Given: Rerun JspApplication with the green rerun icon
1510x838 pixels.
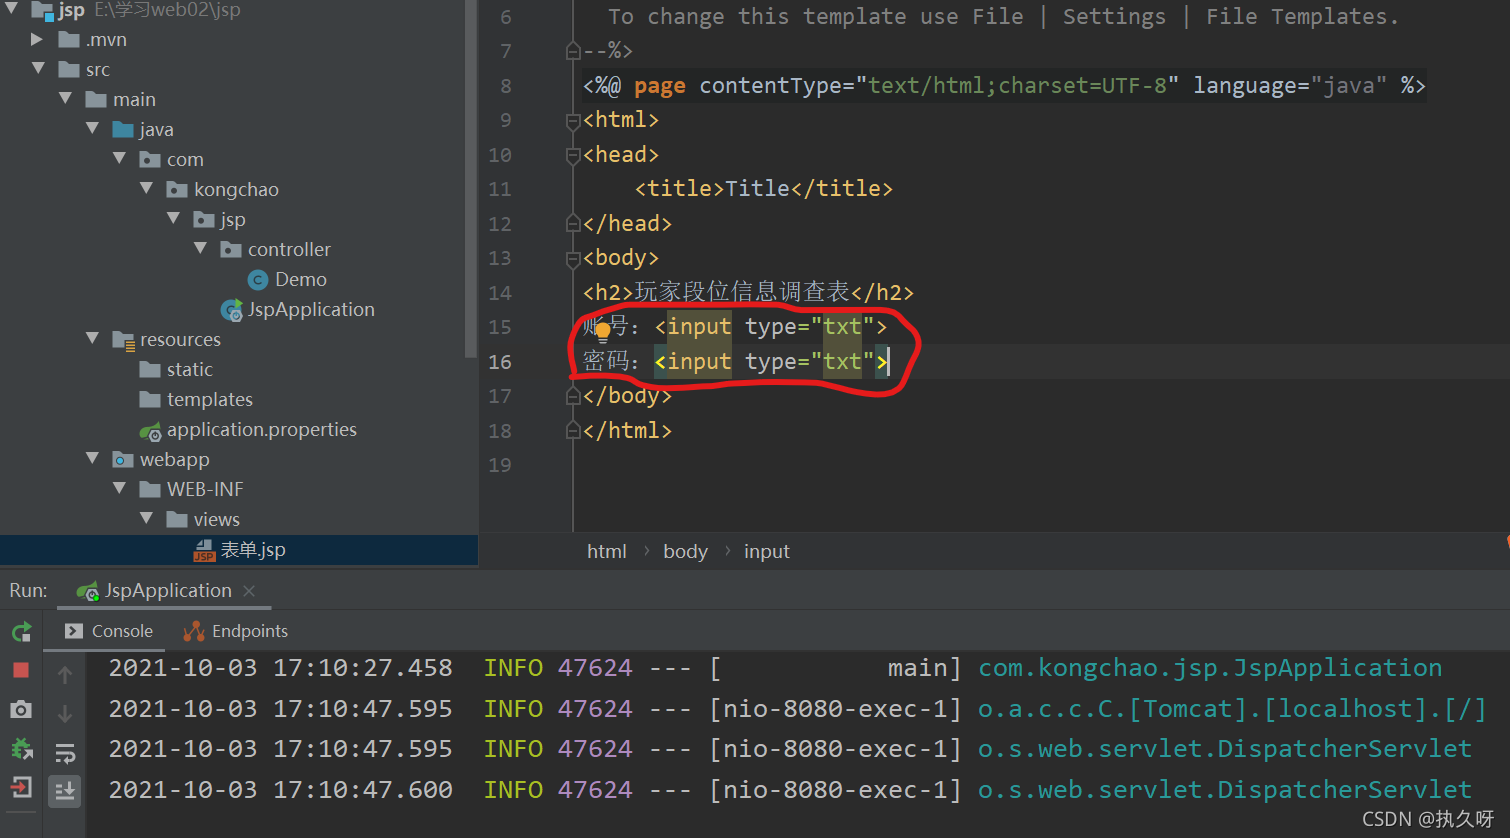Looking at the screenshot, I should [x=21, y=632].
